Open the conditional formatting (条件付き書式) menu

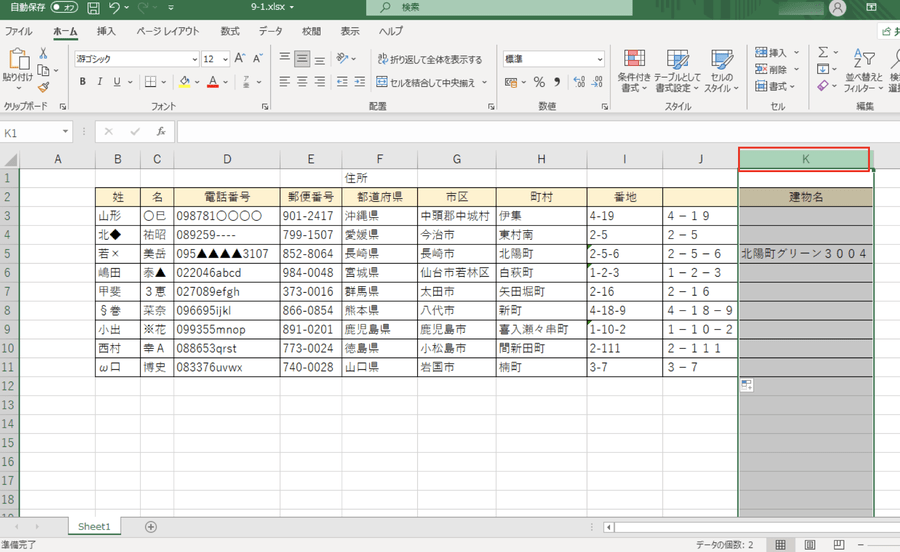pos(634,69)
